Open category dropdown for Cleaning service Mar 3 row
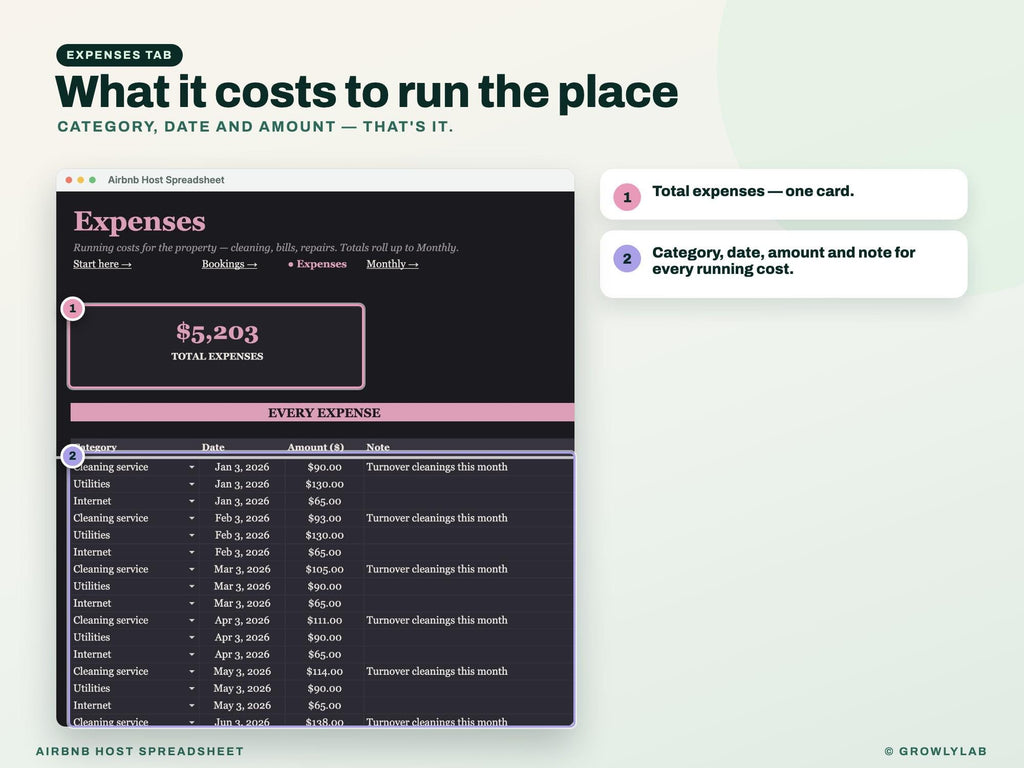 (191, 569)
